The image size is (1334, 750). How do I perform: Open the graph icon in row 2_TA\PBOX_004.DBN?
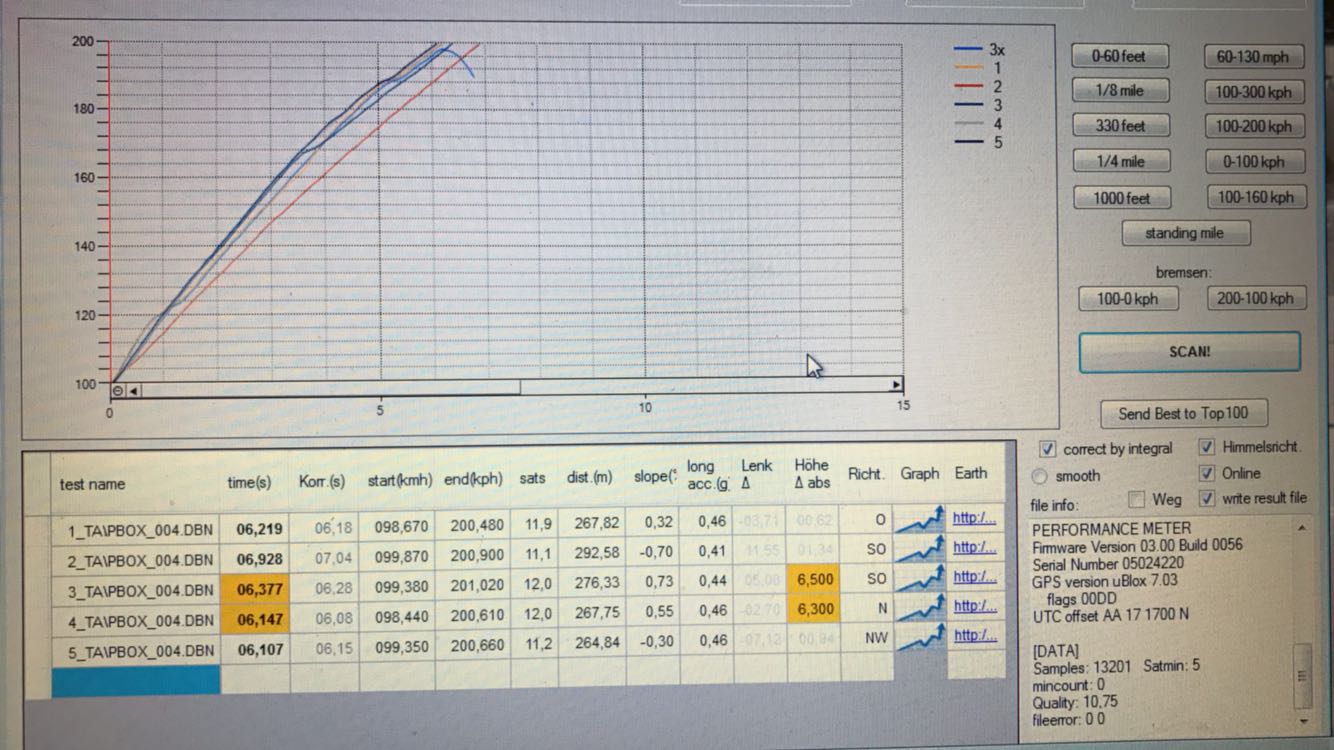[919, 549]
